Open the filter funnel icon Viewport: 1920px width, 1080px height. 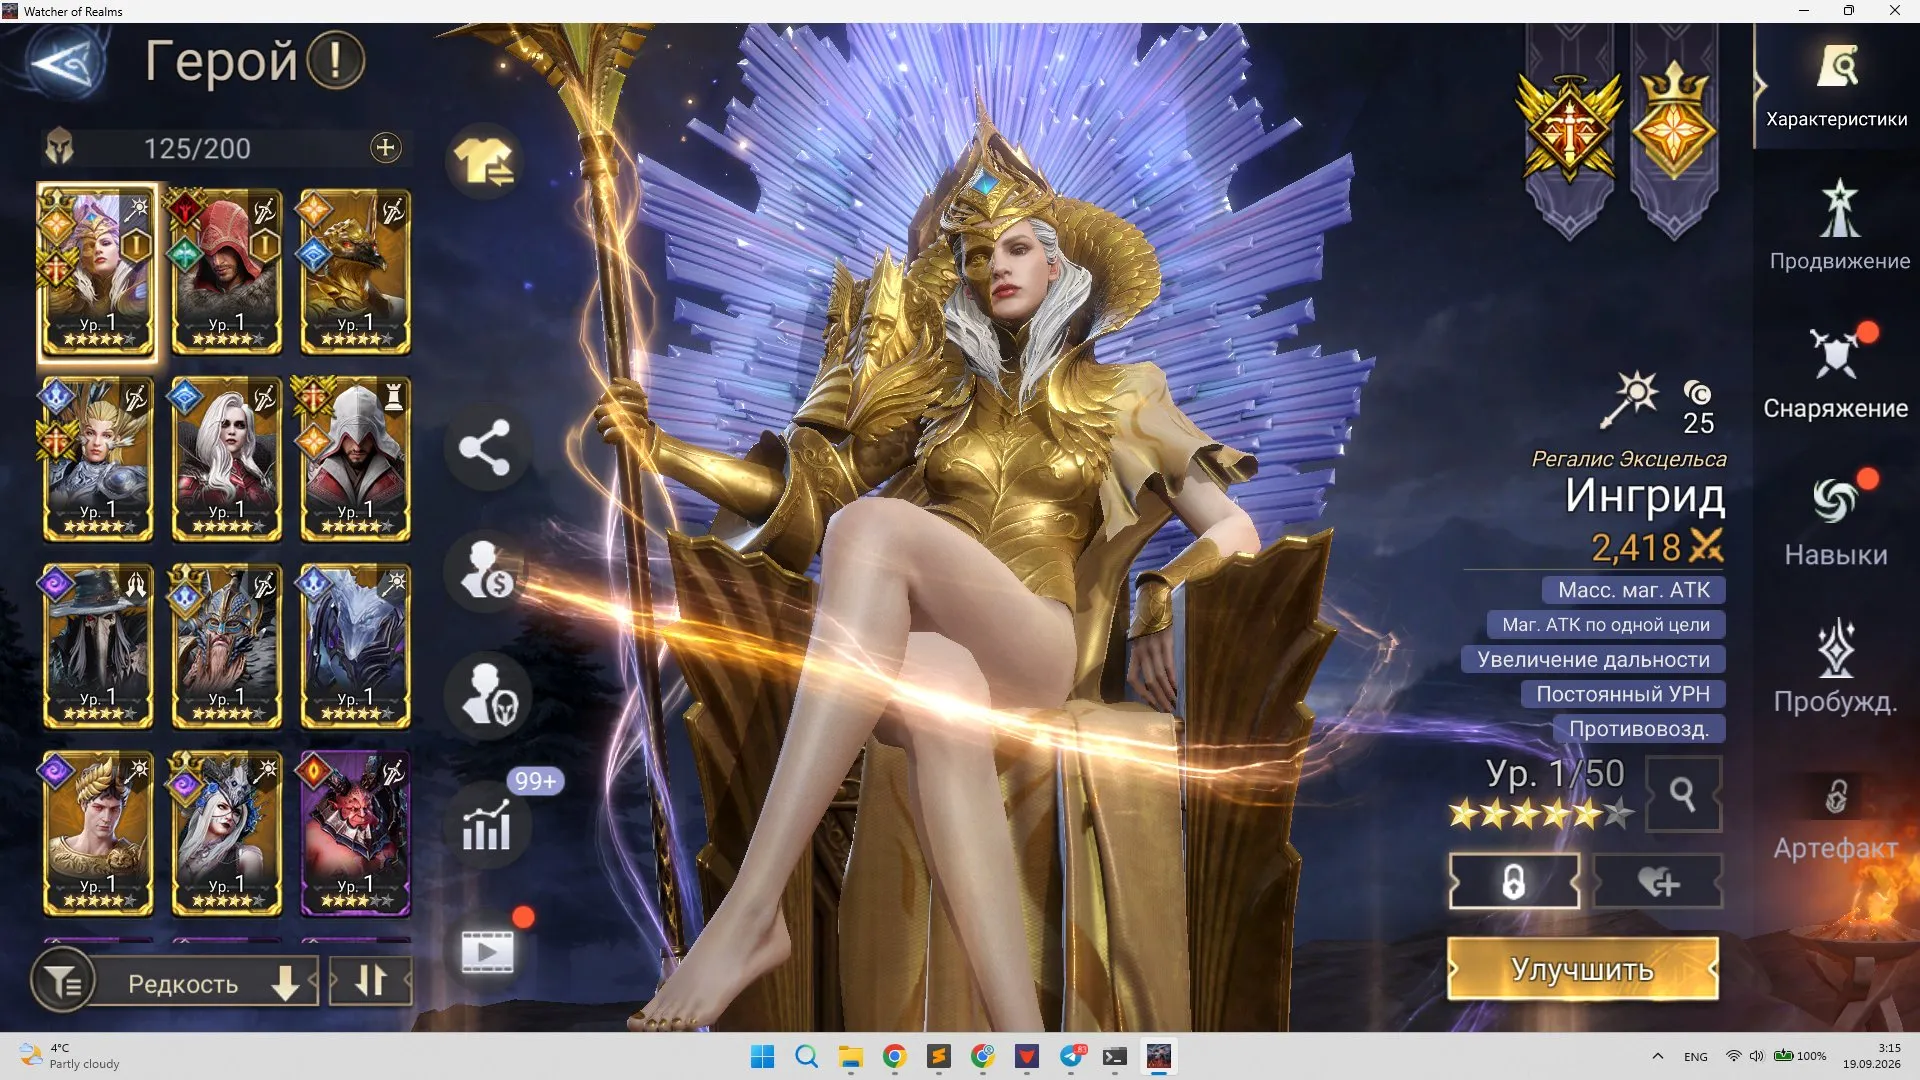coord(64,982)
